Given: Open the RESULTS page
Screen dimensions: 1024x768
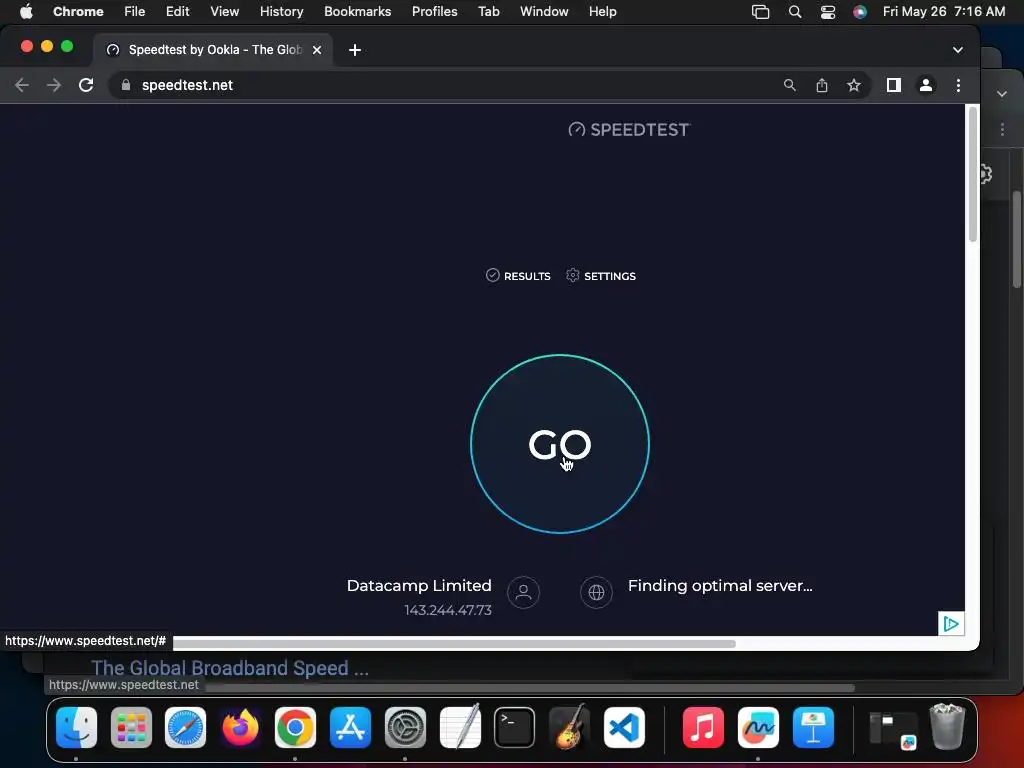Looking at the screenshot, I should pos(518,276).
